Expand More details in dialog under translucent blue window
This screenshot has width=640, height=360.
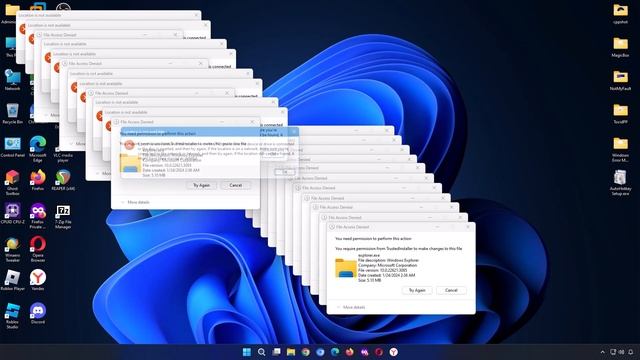pos(136,202)
